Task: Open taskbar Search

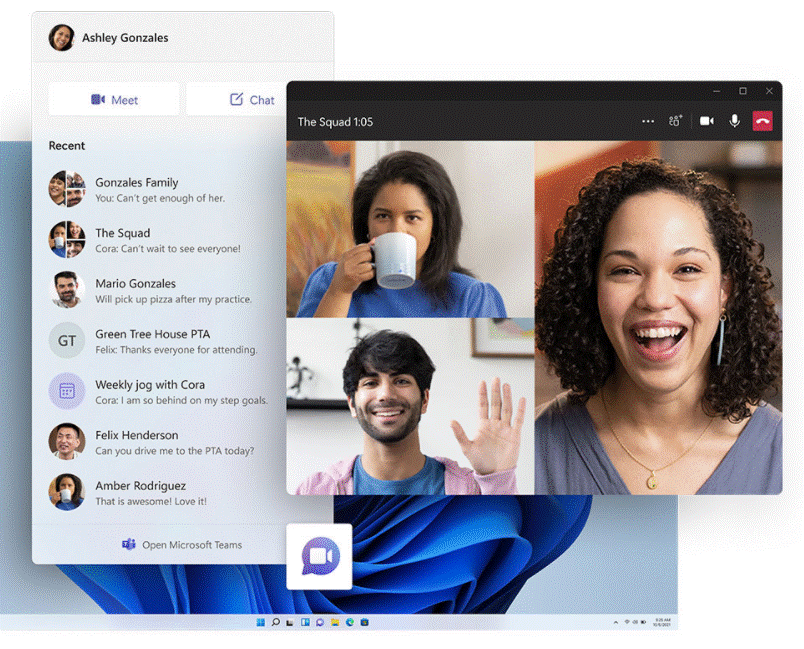Action: coord(275,622)
